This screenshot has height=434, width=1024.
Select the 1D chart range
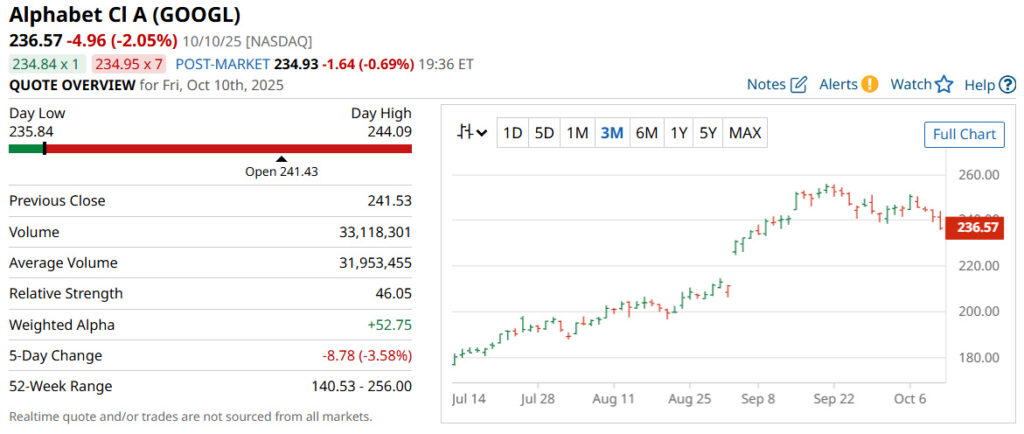click(x=512, y=133)
